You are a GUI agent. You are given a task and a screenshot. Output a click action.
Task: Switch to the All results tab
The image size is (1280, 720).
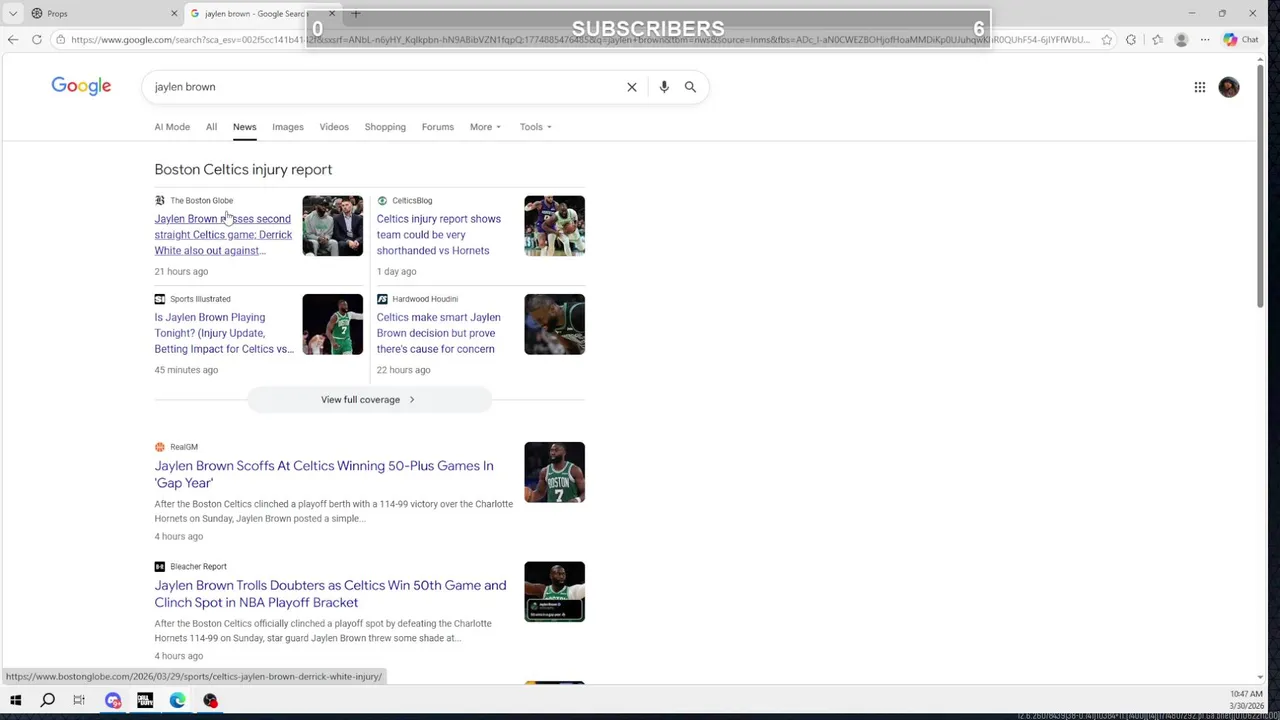click(211, 127)
